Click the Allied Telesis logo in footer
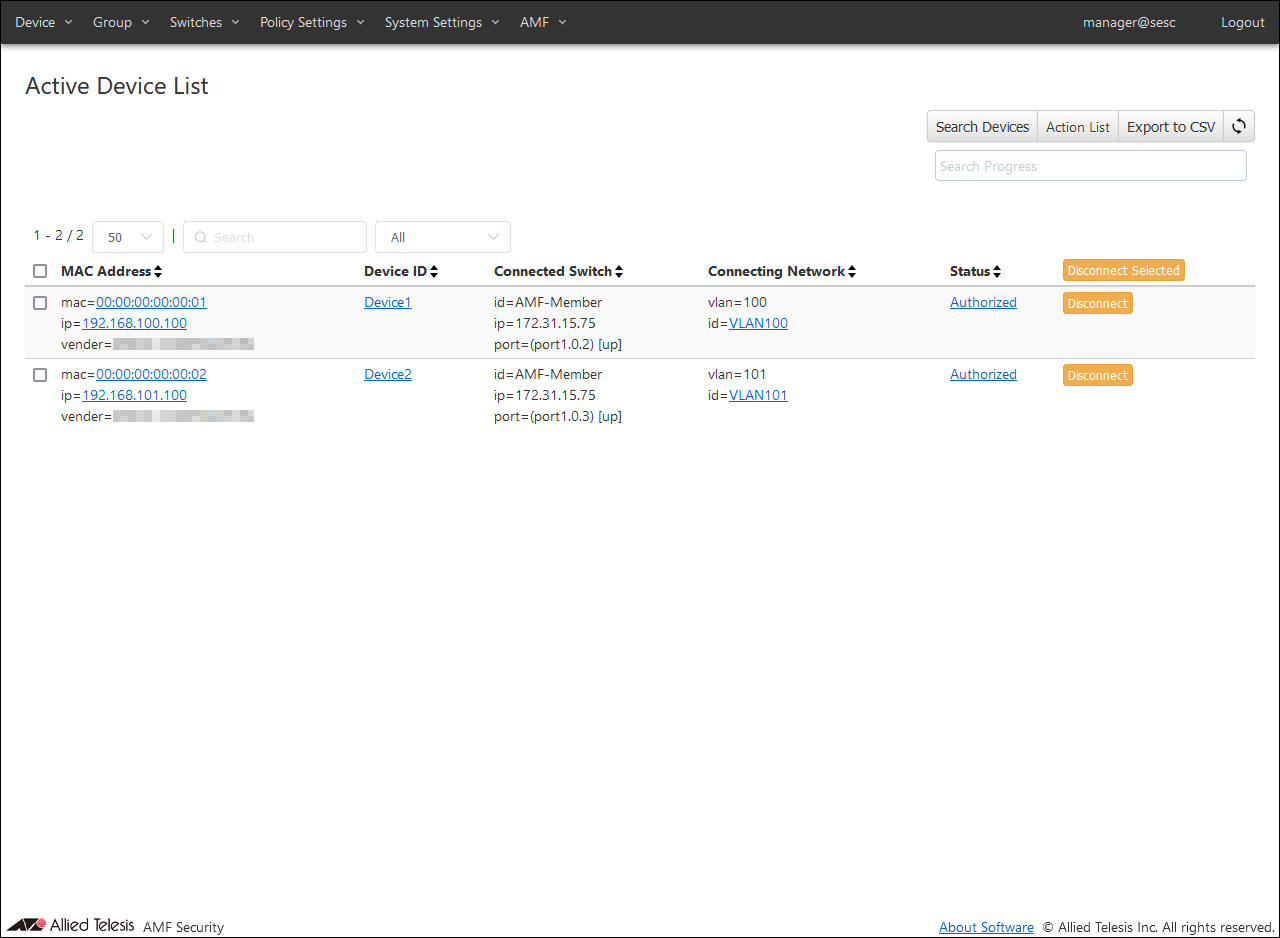 [x=71, y=925]
